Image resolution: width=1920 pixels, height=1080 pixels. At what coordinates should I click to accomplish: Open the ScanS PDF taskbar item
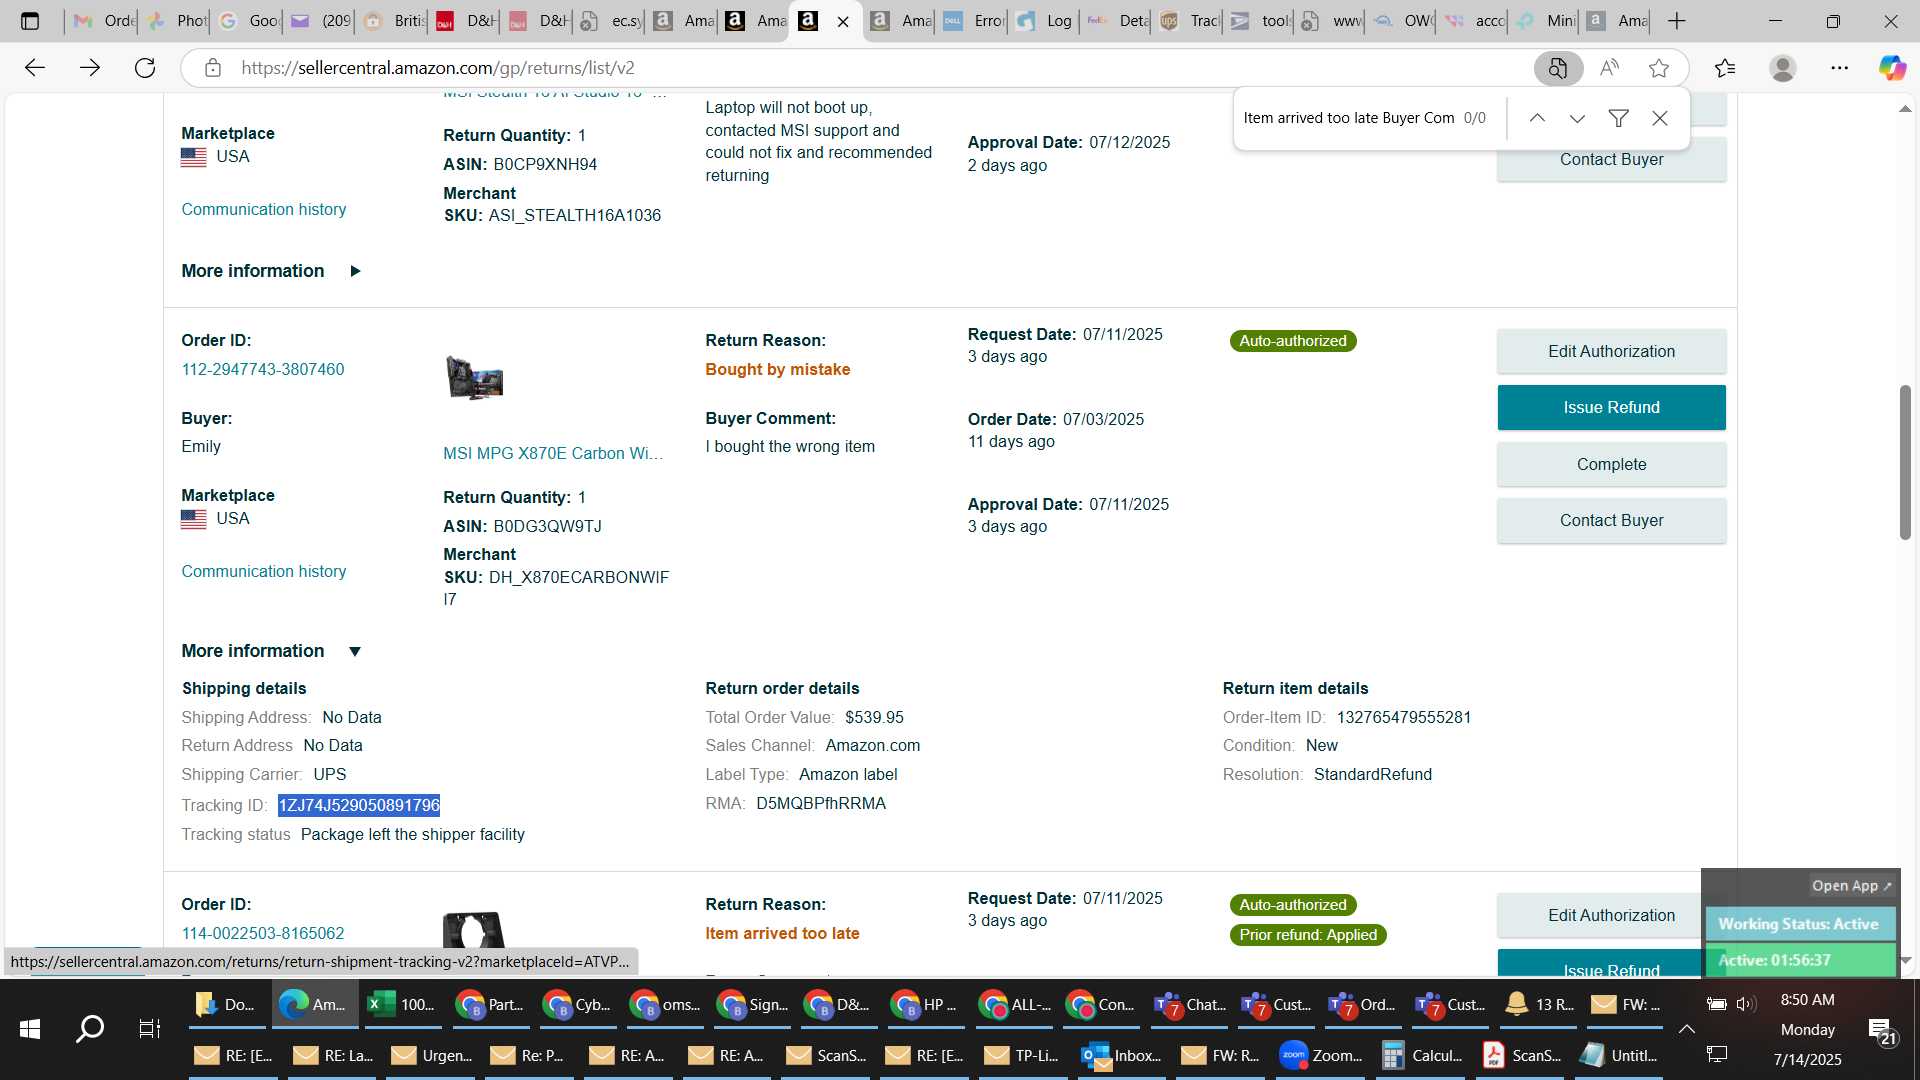(x=1521, y=1055)
